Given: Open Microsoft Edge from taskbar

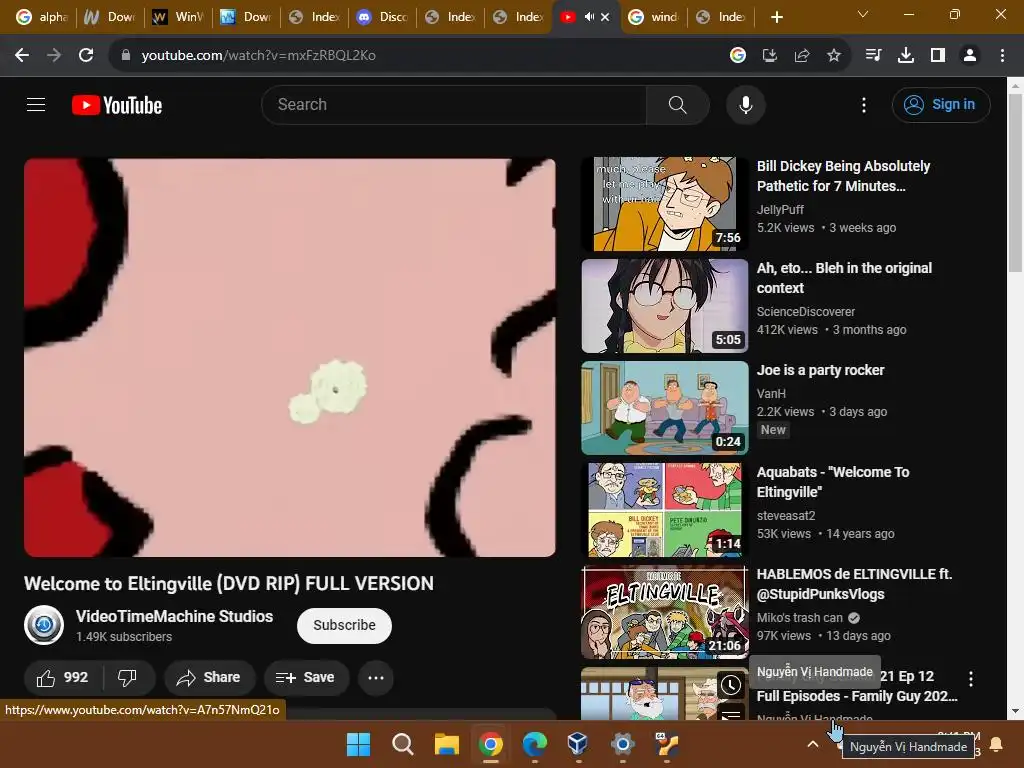Looking at the screenshot, I should point(534,744).
